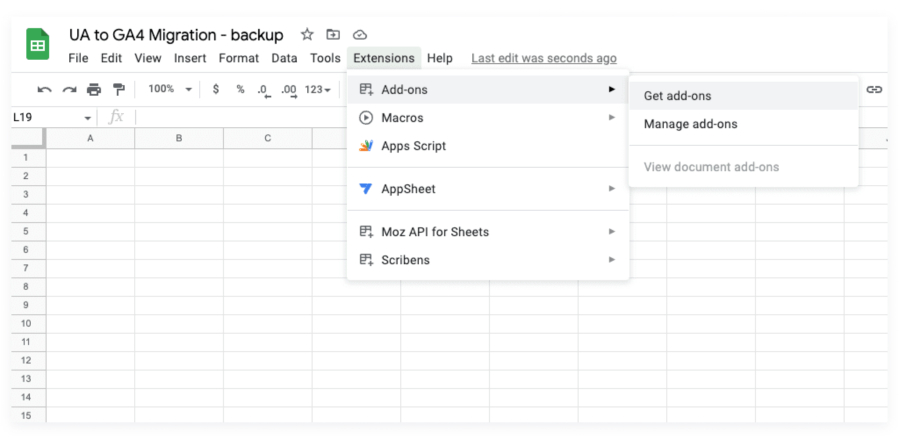The height and width of the screenshot is (439, 899).
Task: Open the File menu
Action: click(x=78, y=58)
